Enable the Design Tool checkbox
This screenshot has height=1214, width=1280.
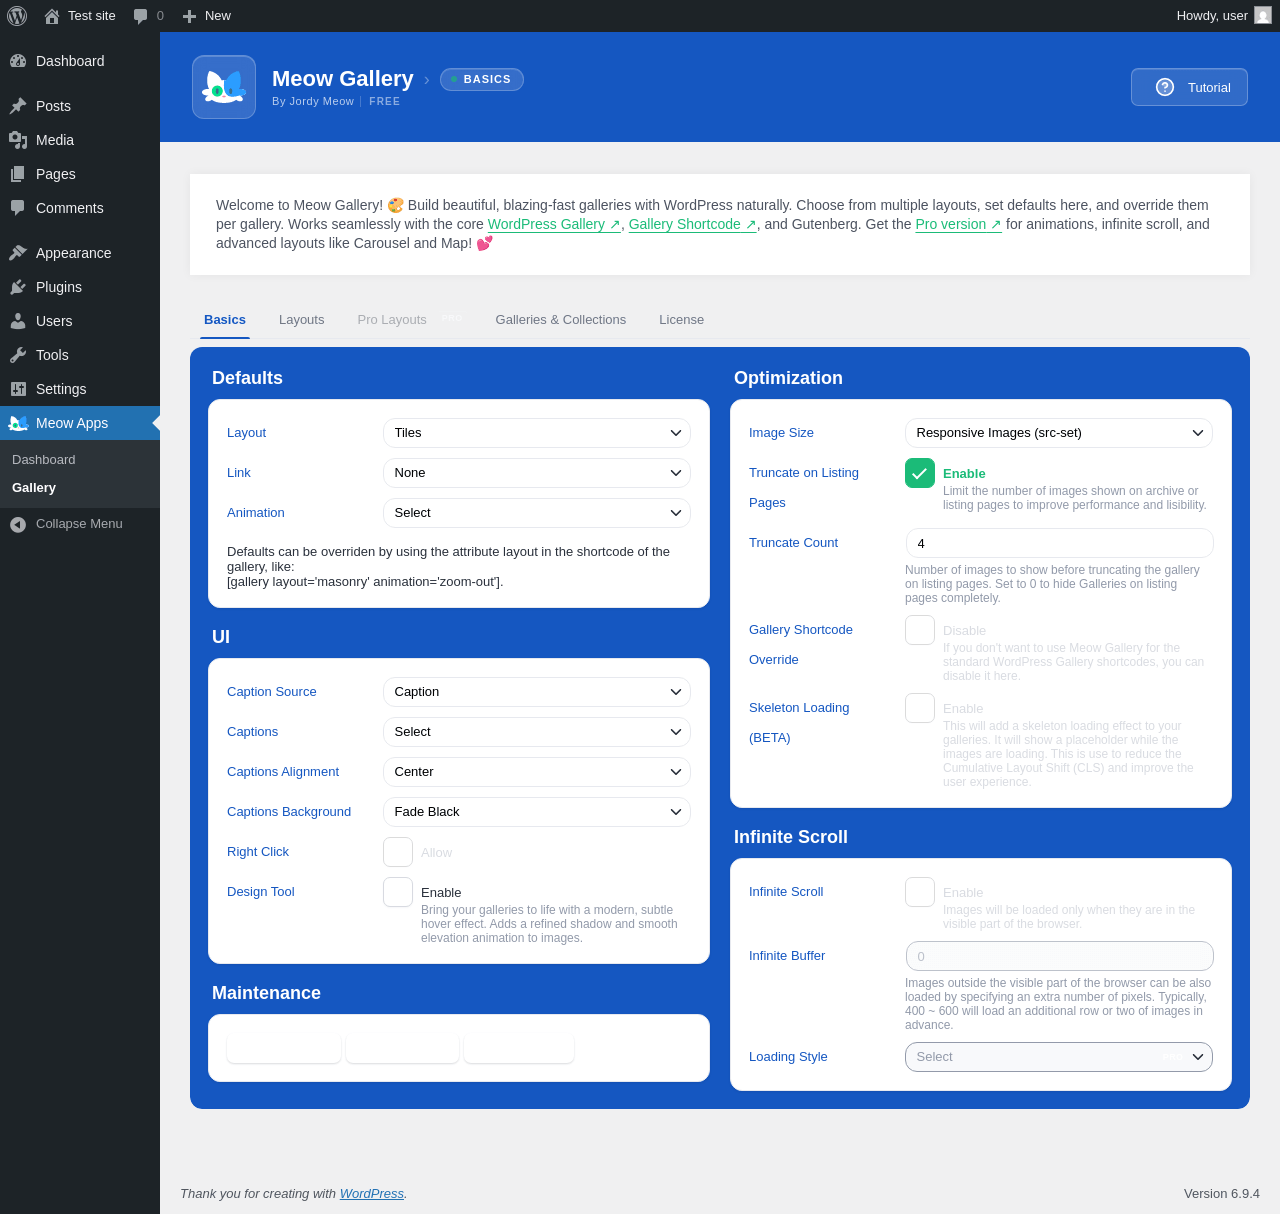coord(398,892)
